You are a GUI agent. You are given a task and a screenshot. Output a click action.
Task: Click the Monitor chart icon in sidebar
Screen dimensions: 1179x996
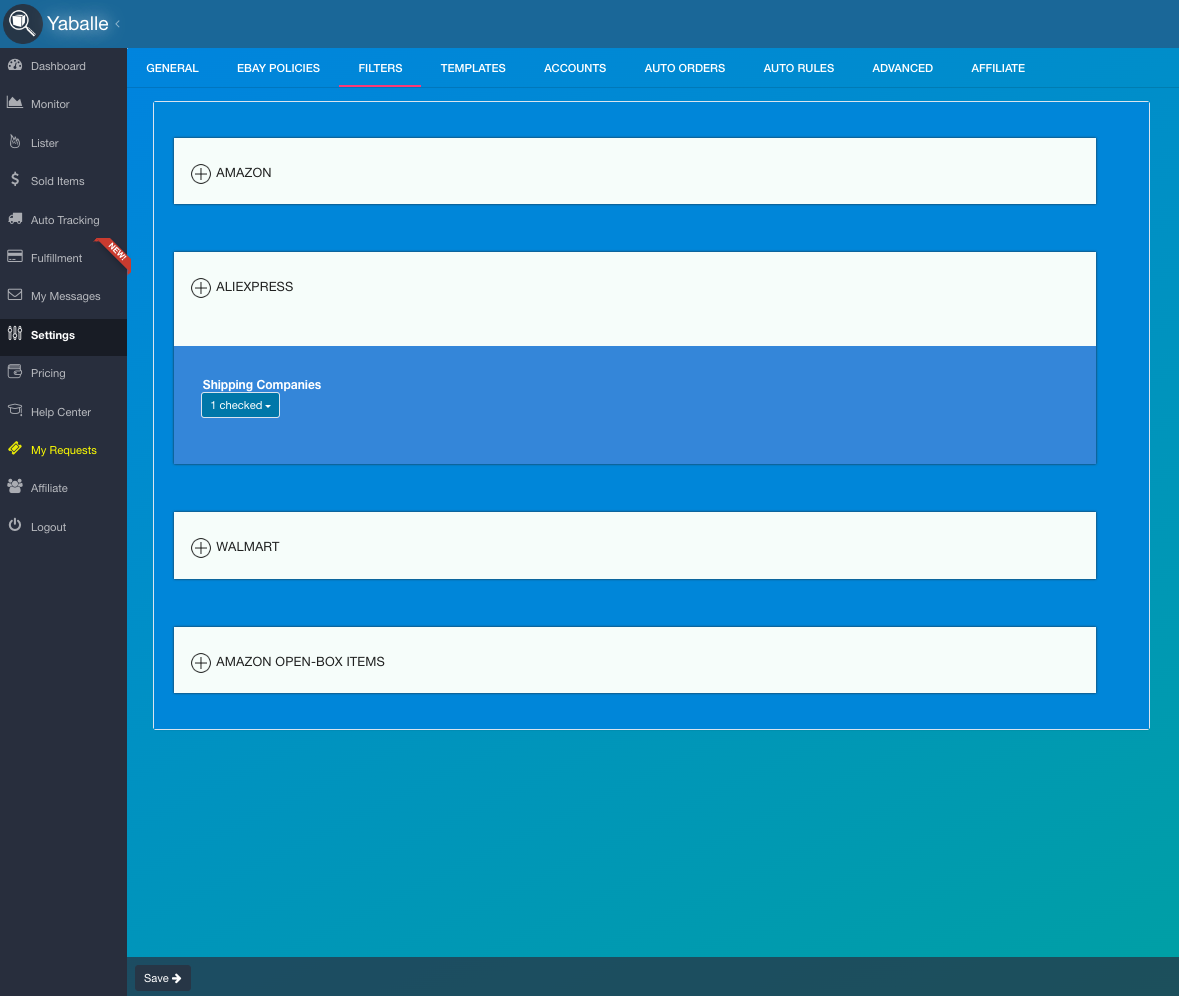pos(15,102)
